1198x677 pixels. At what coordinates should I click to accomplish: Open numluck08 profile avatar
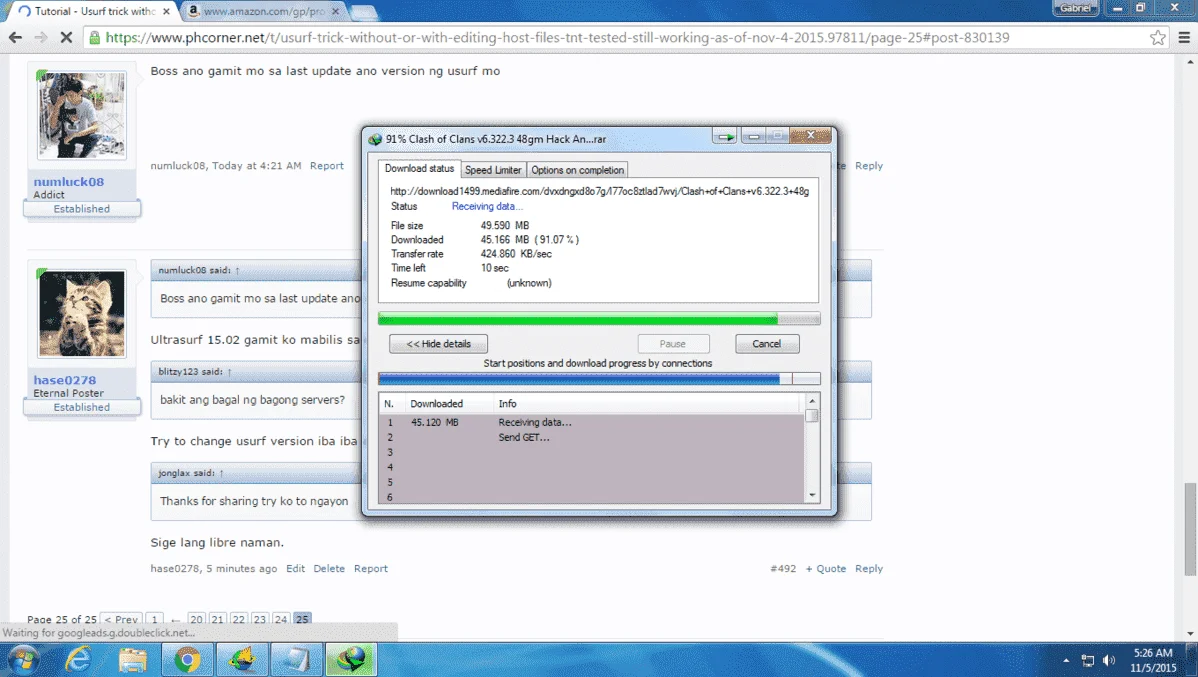pyautogui.click(x=82, y=115)
